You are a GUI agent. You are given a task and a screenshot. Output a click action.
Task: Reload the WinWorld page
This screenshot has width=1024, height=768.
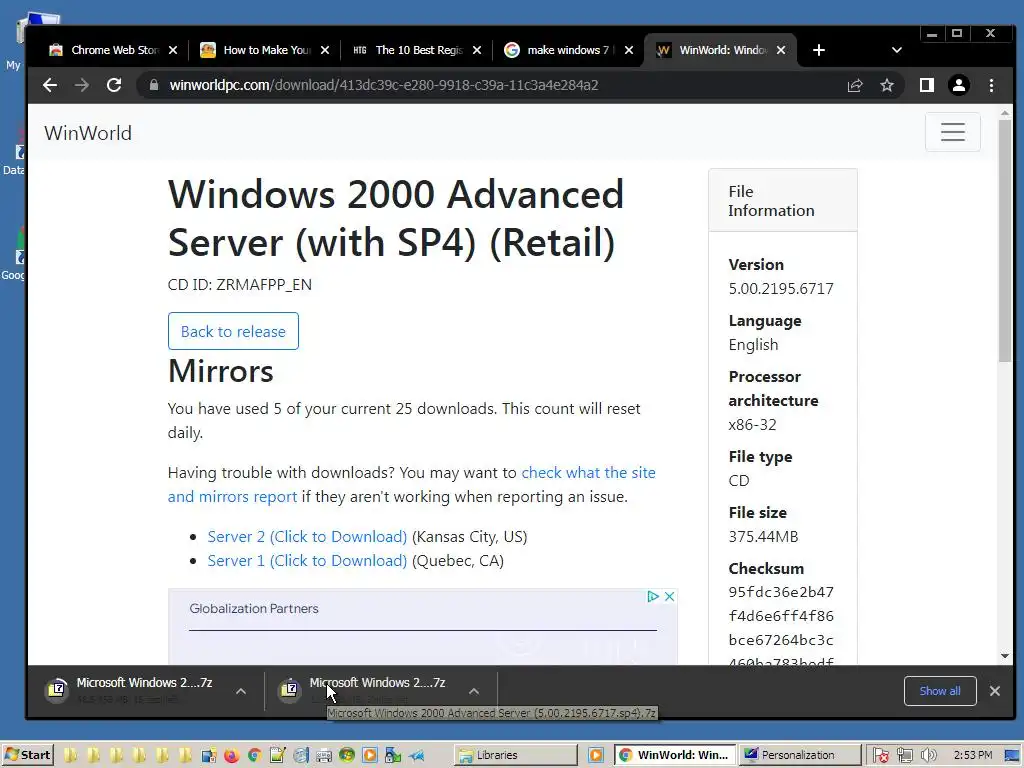[114, 85]
